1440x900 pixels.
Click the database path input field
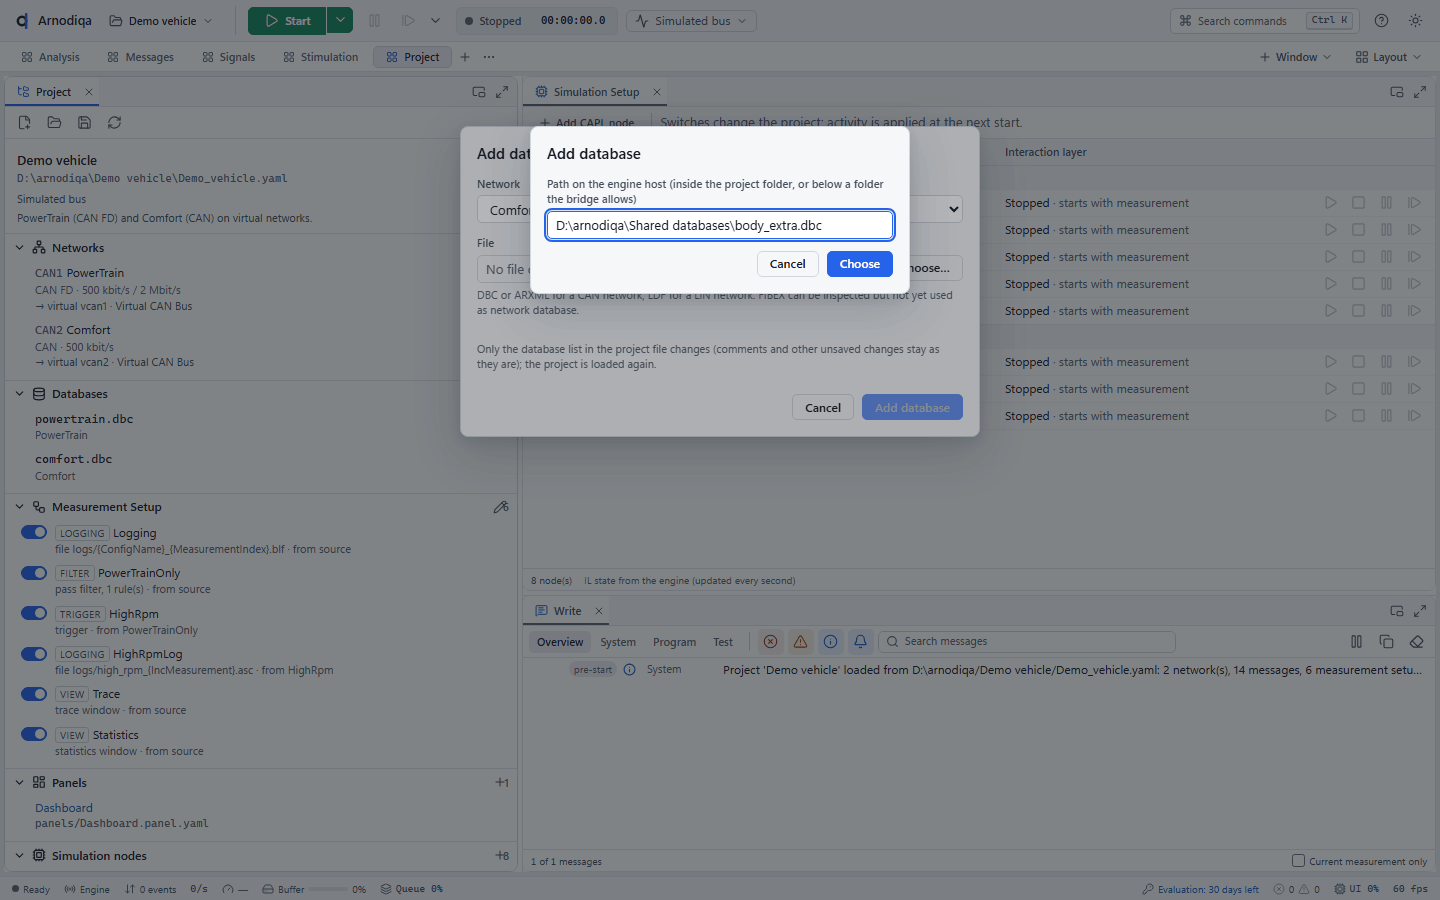(720, 225)
